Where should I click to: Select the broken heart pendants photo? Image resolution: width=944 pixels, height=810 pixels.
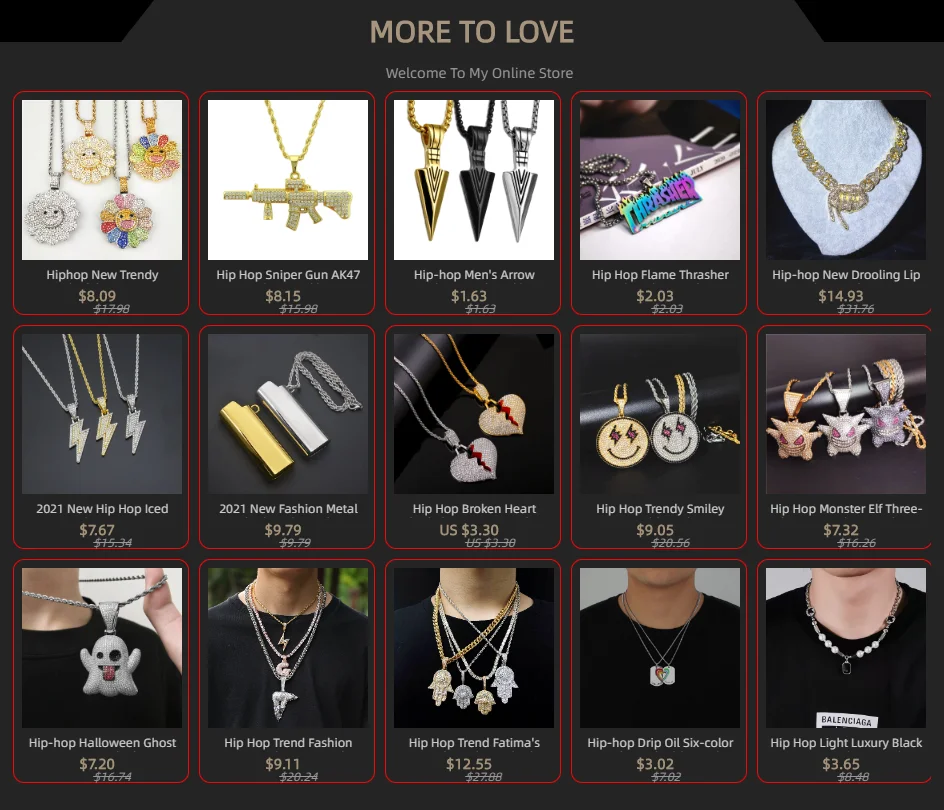[474, 414]
